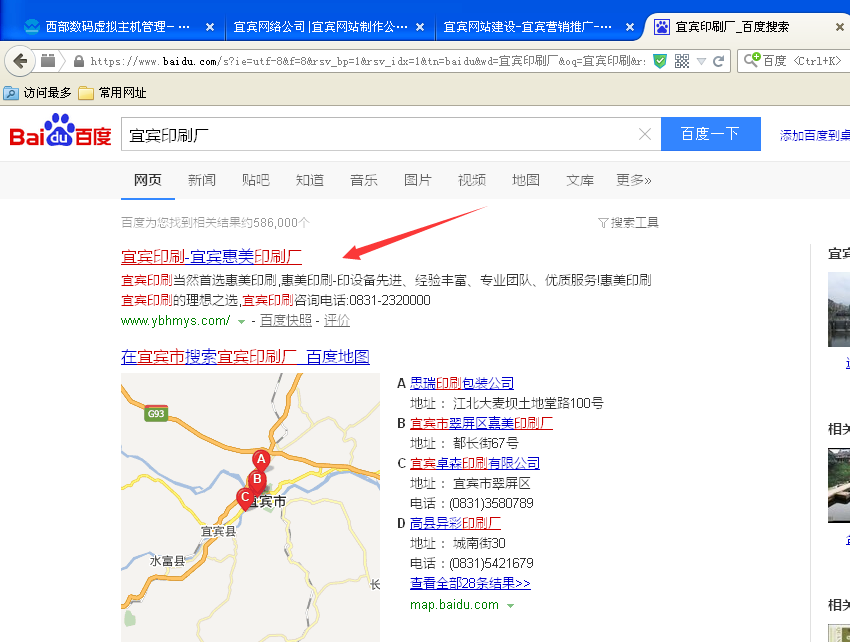Click the address text 江北大麦坝土地堂路100号
850x642 pixels.
click(x=529, y=403)
